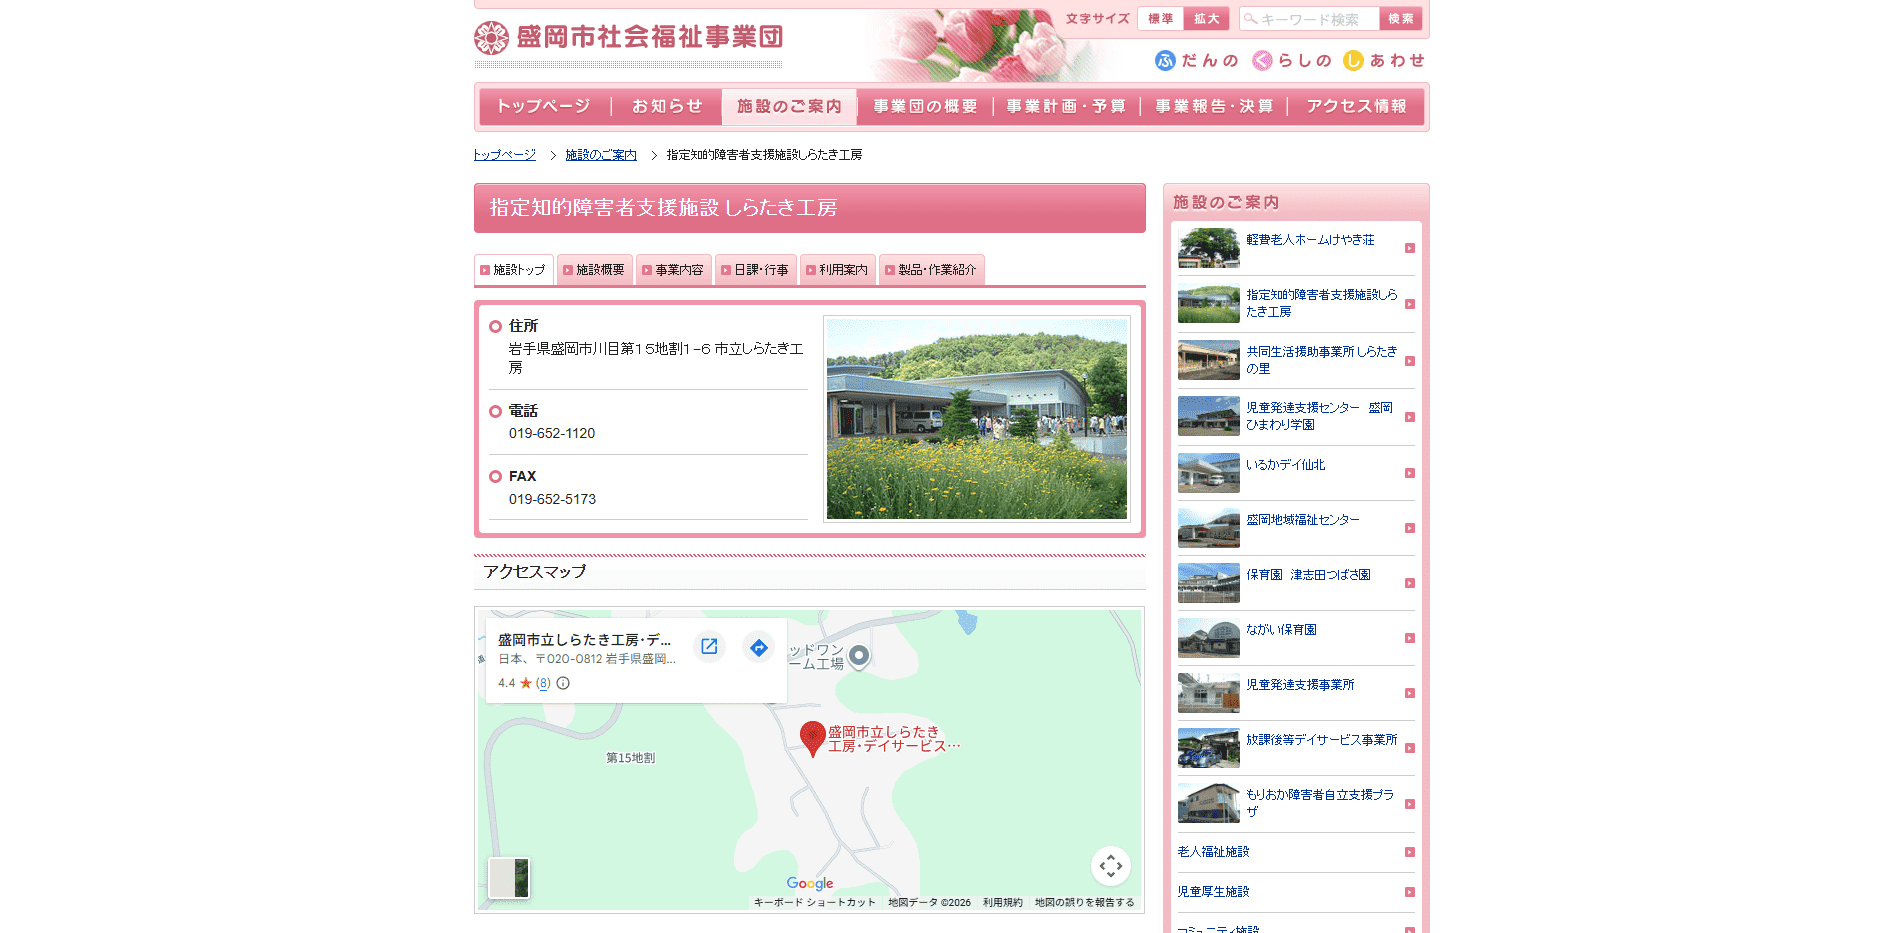Open 事業団の概要 in the main navigation

[x=925, y=106]
